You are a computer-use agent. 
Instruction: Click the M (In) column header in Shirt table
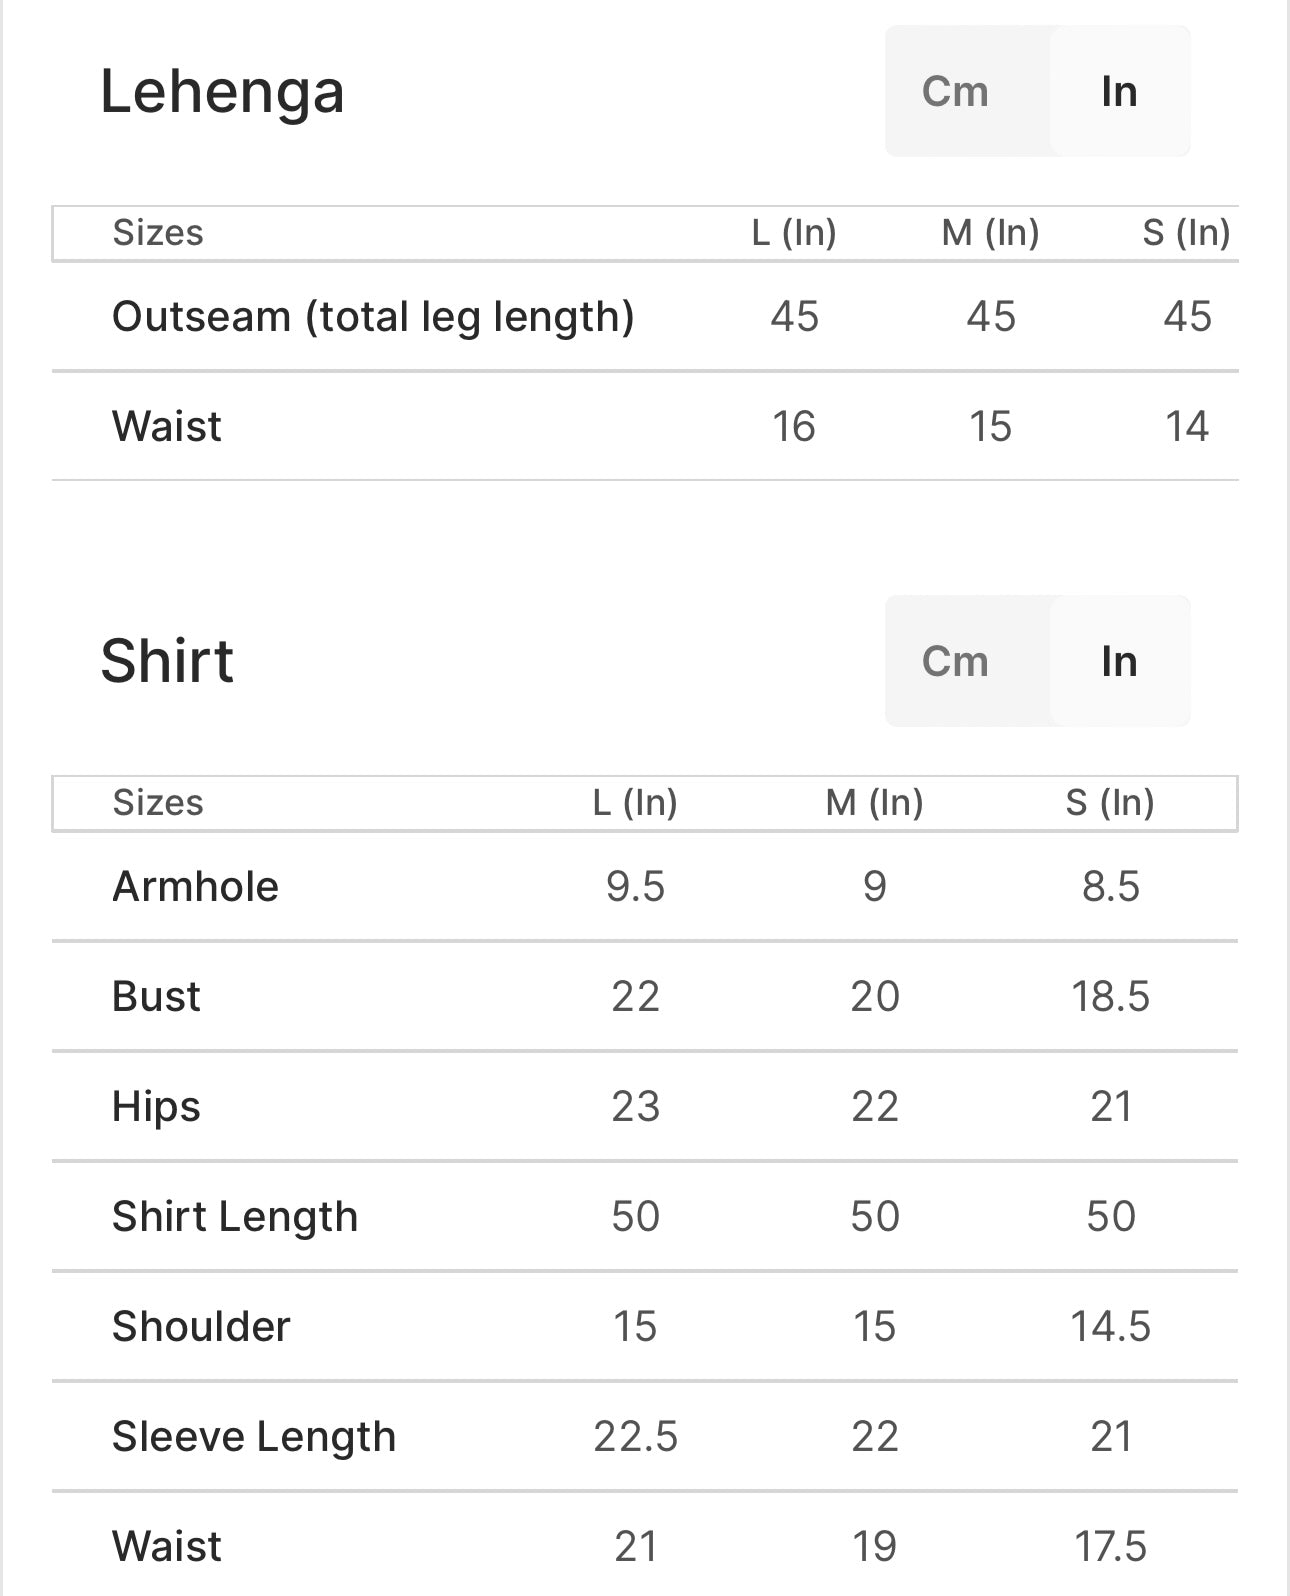874,803
